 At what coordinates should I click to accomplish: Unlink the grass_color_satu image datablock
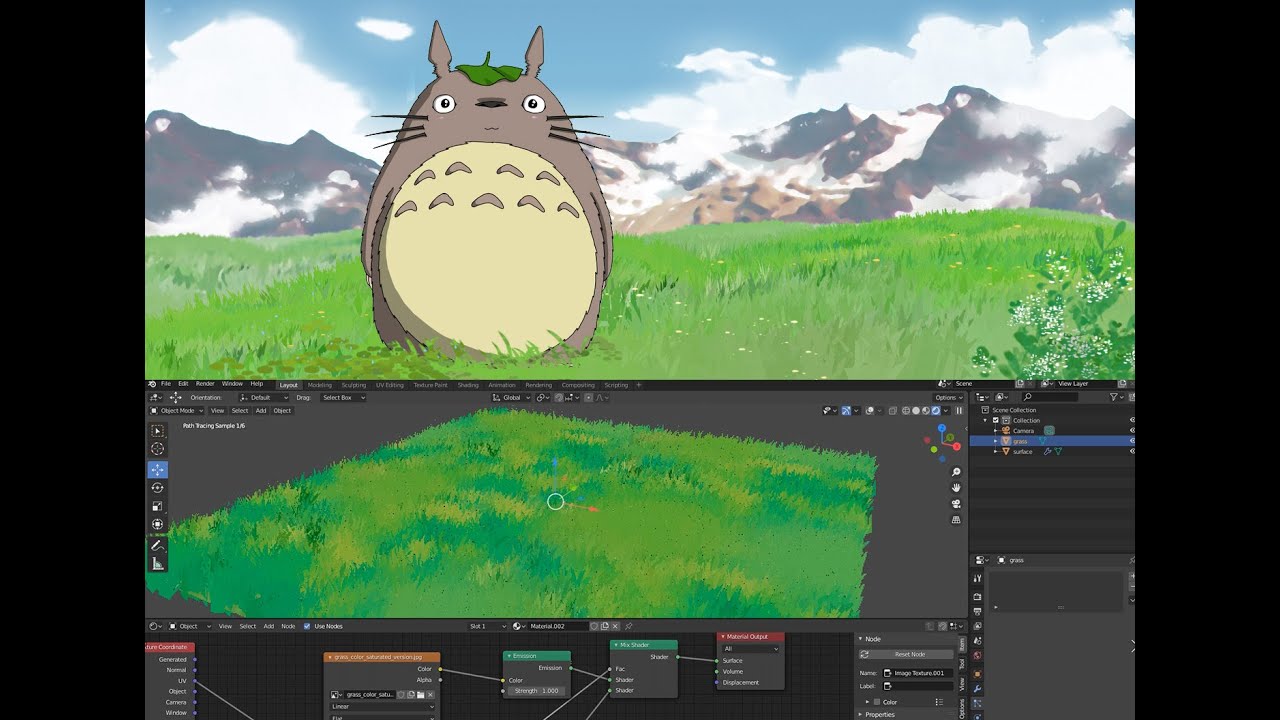tap(431, 694)
